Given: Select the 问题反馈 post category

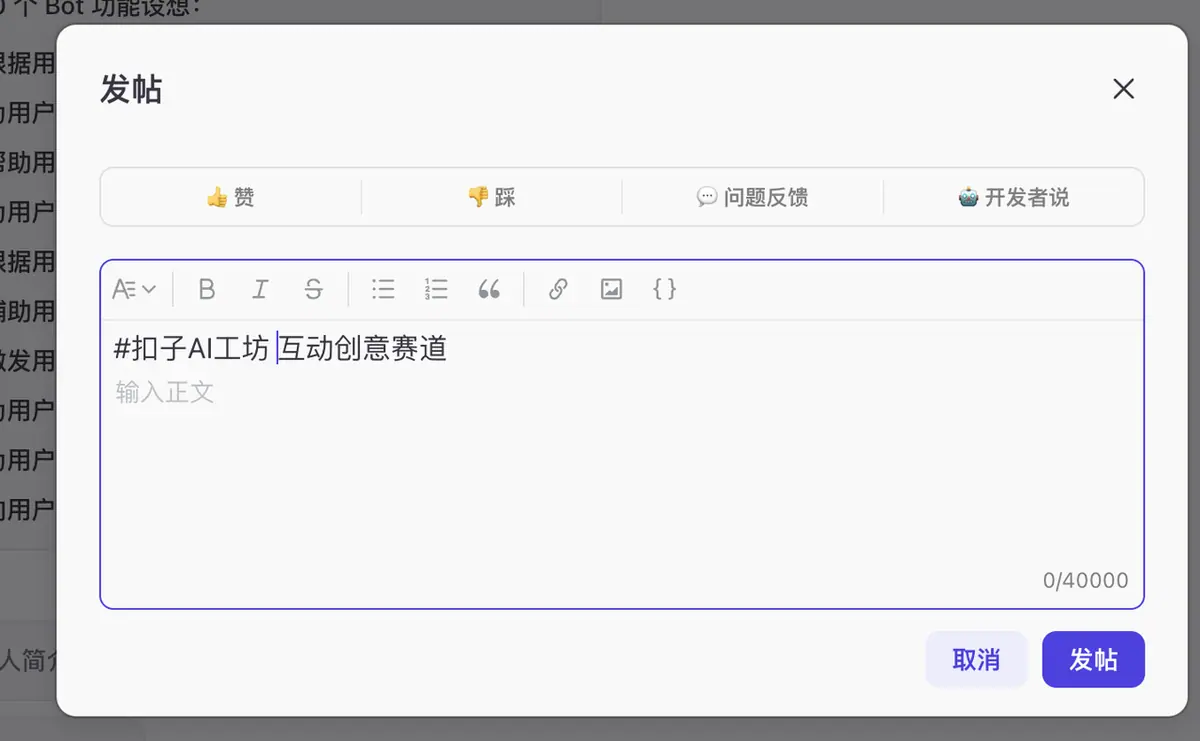Looking at the screenshot, I should [753, 197].
